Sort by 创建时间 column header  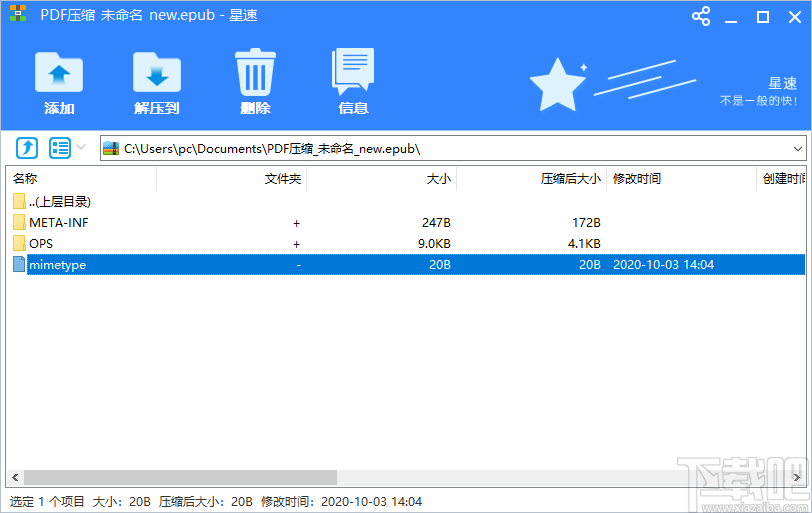pyautogui.click(x=781, y=179)
